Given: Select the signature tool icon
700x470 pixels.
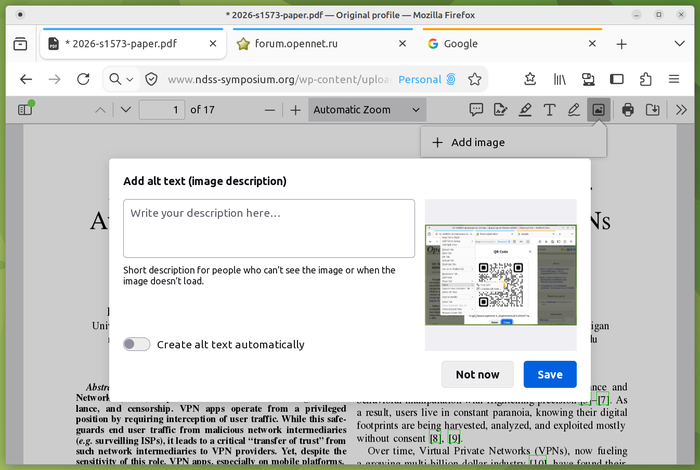Looking at the screenshot, I should tap(500, 109).
